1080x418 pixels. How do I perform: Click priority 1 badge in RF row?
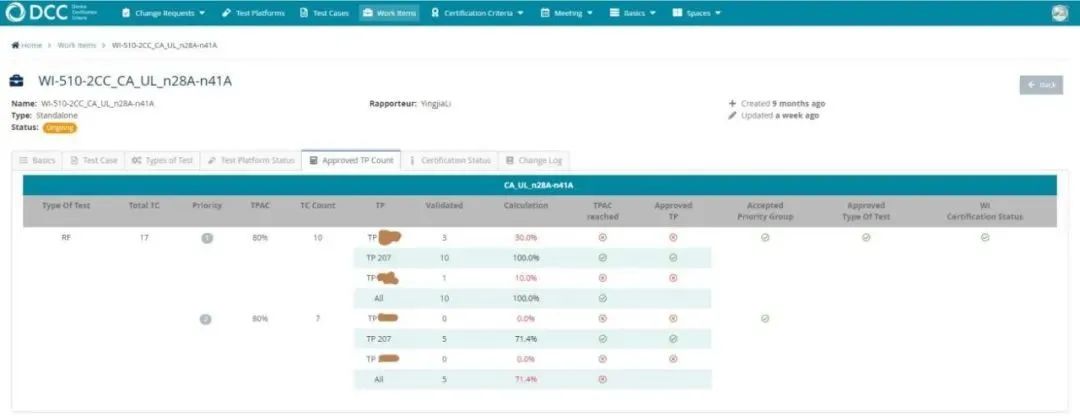[x=207, y=238]
